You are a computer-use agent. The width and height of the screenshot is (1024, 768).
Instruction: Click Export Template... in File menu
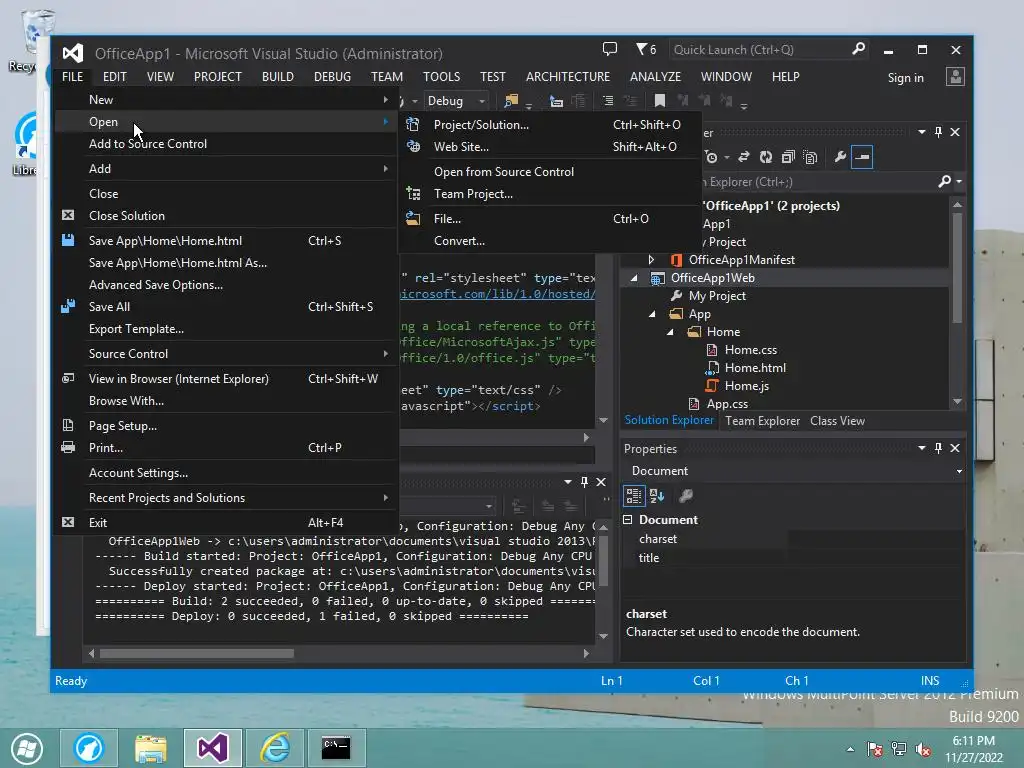point(226,328)
